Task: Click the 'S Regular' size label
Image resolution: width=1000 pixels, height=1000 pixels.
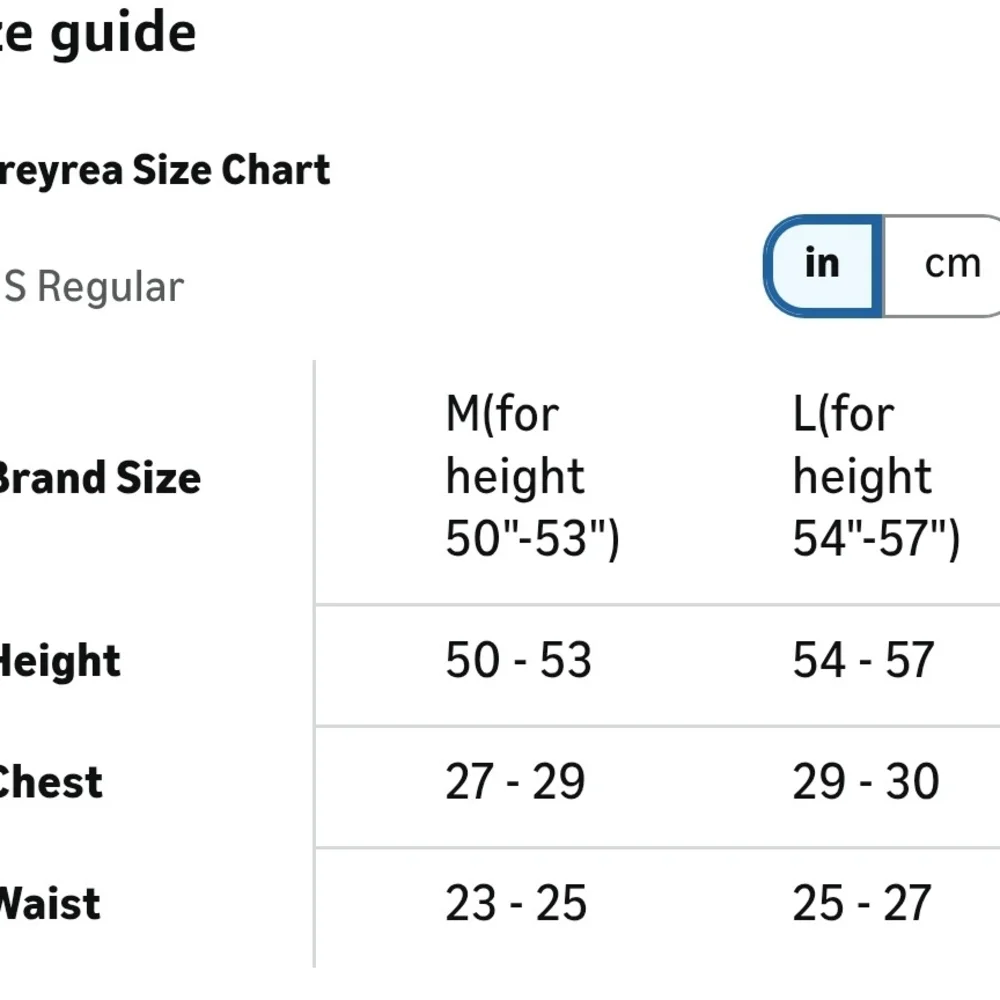Action: (x=93, y=286)
